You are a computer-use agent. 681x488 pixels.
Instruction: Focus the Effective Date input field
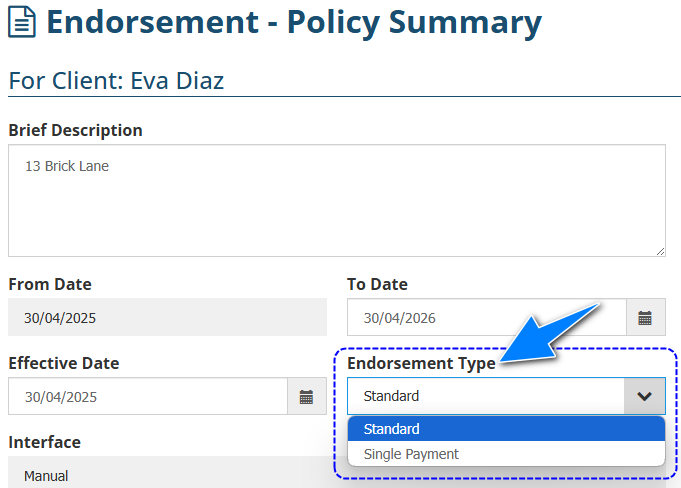click(148, 397)
